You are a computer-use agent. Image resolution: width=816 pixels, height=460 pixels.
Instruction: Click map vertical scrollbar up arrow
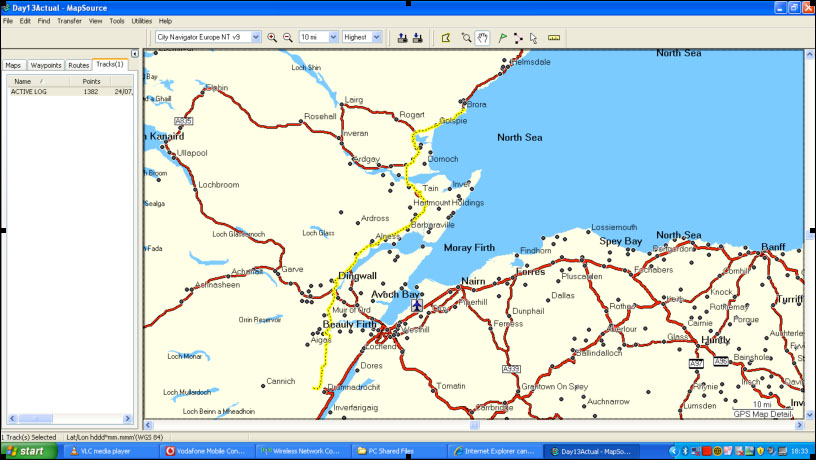[x=810, y=54]
